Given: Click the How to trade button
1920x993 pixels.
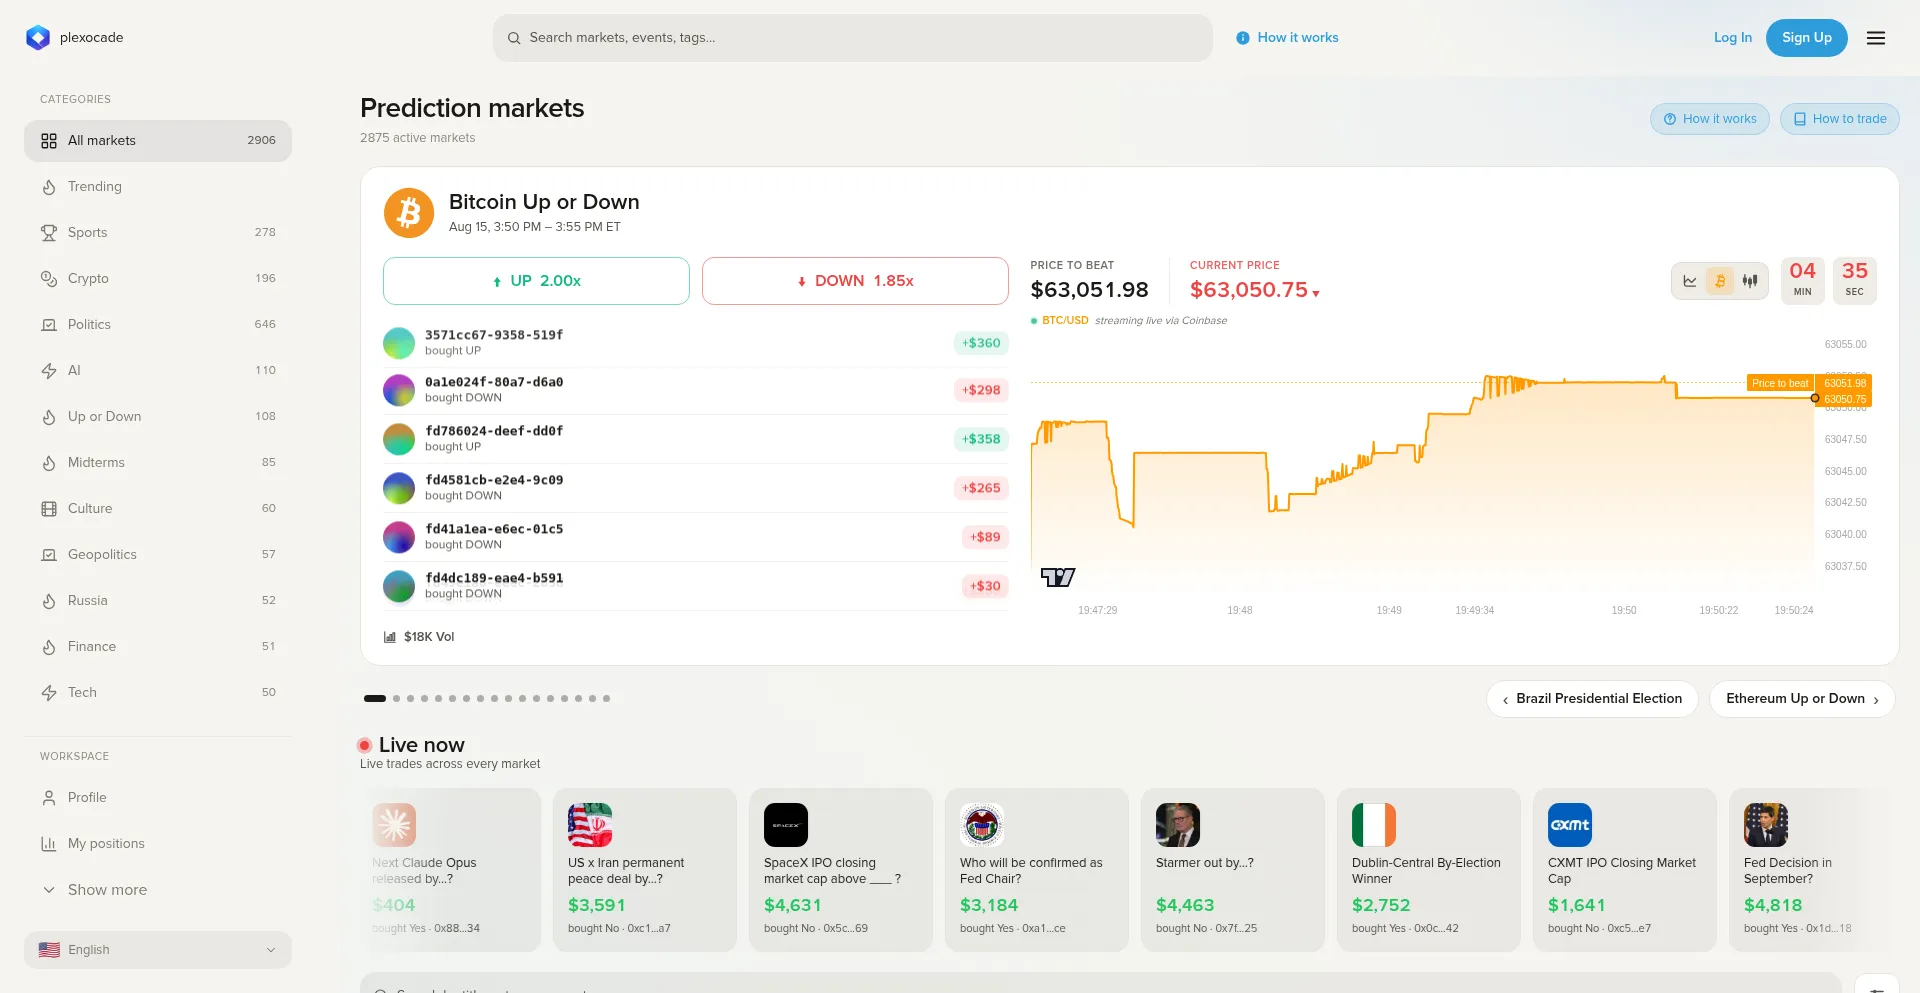Looking at the screenshot, I should [1840, 119].
